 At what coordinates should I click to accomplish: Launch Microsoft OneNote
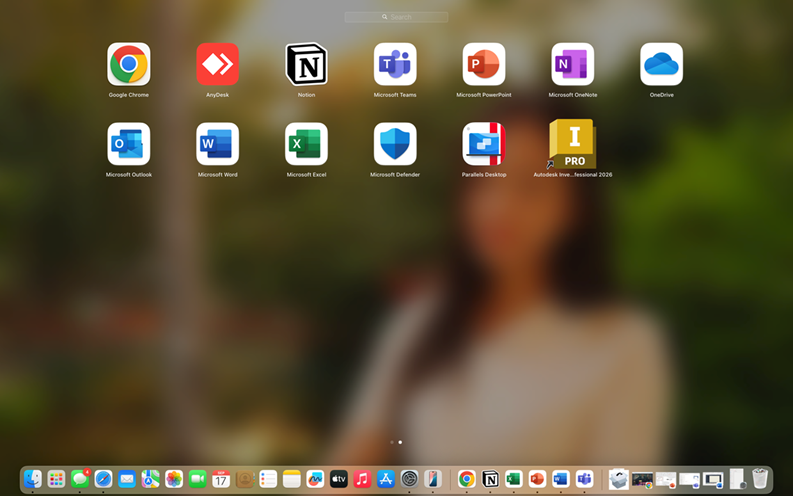(x=572, y=64)
